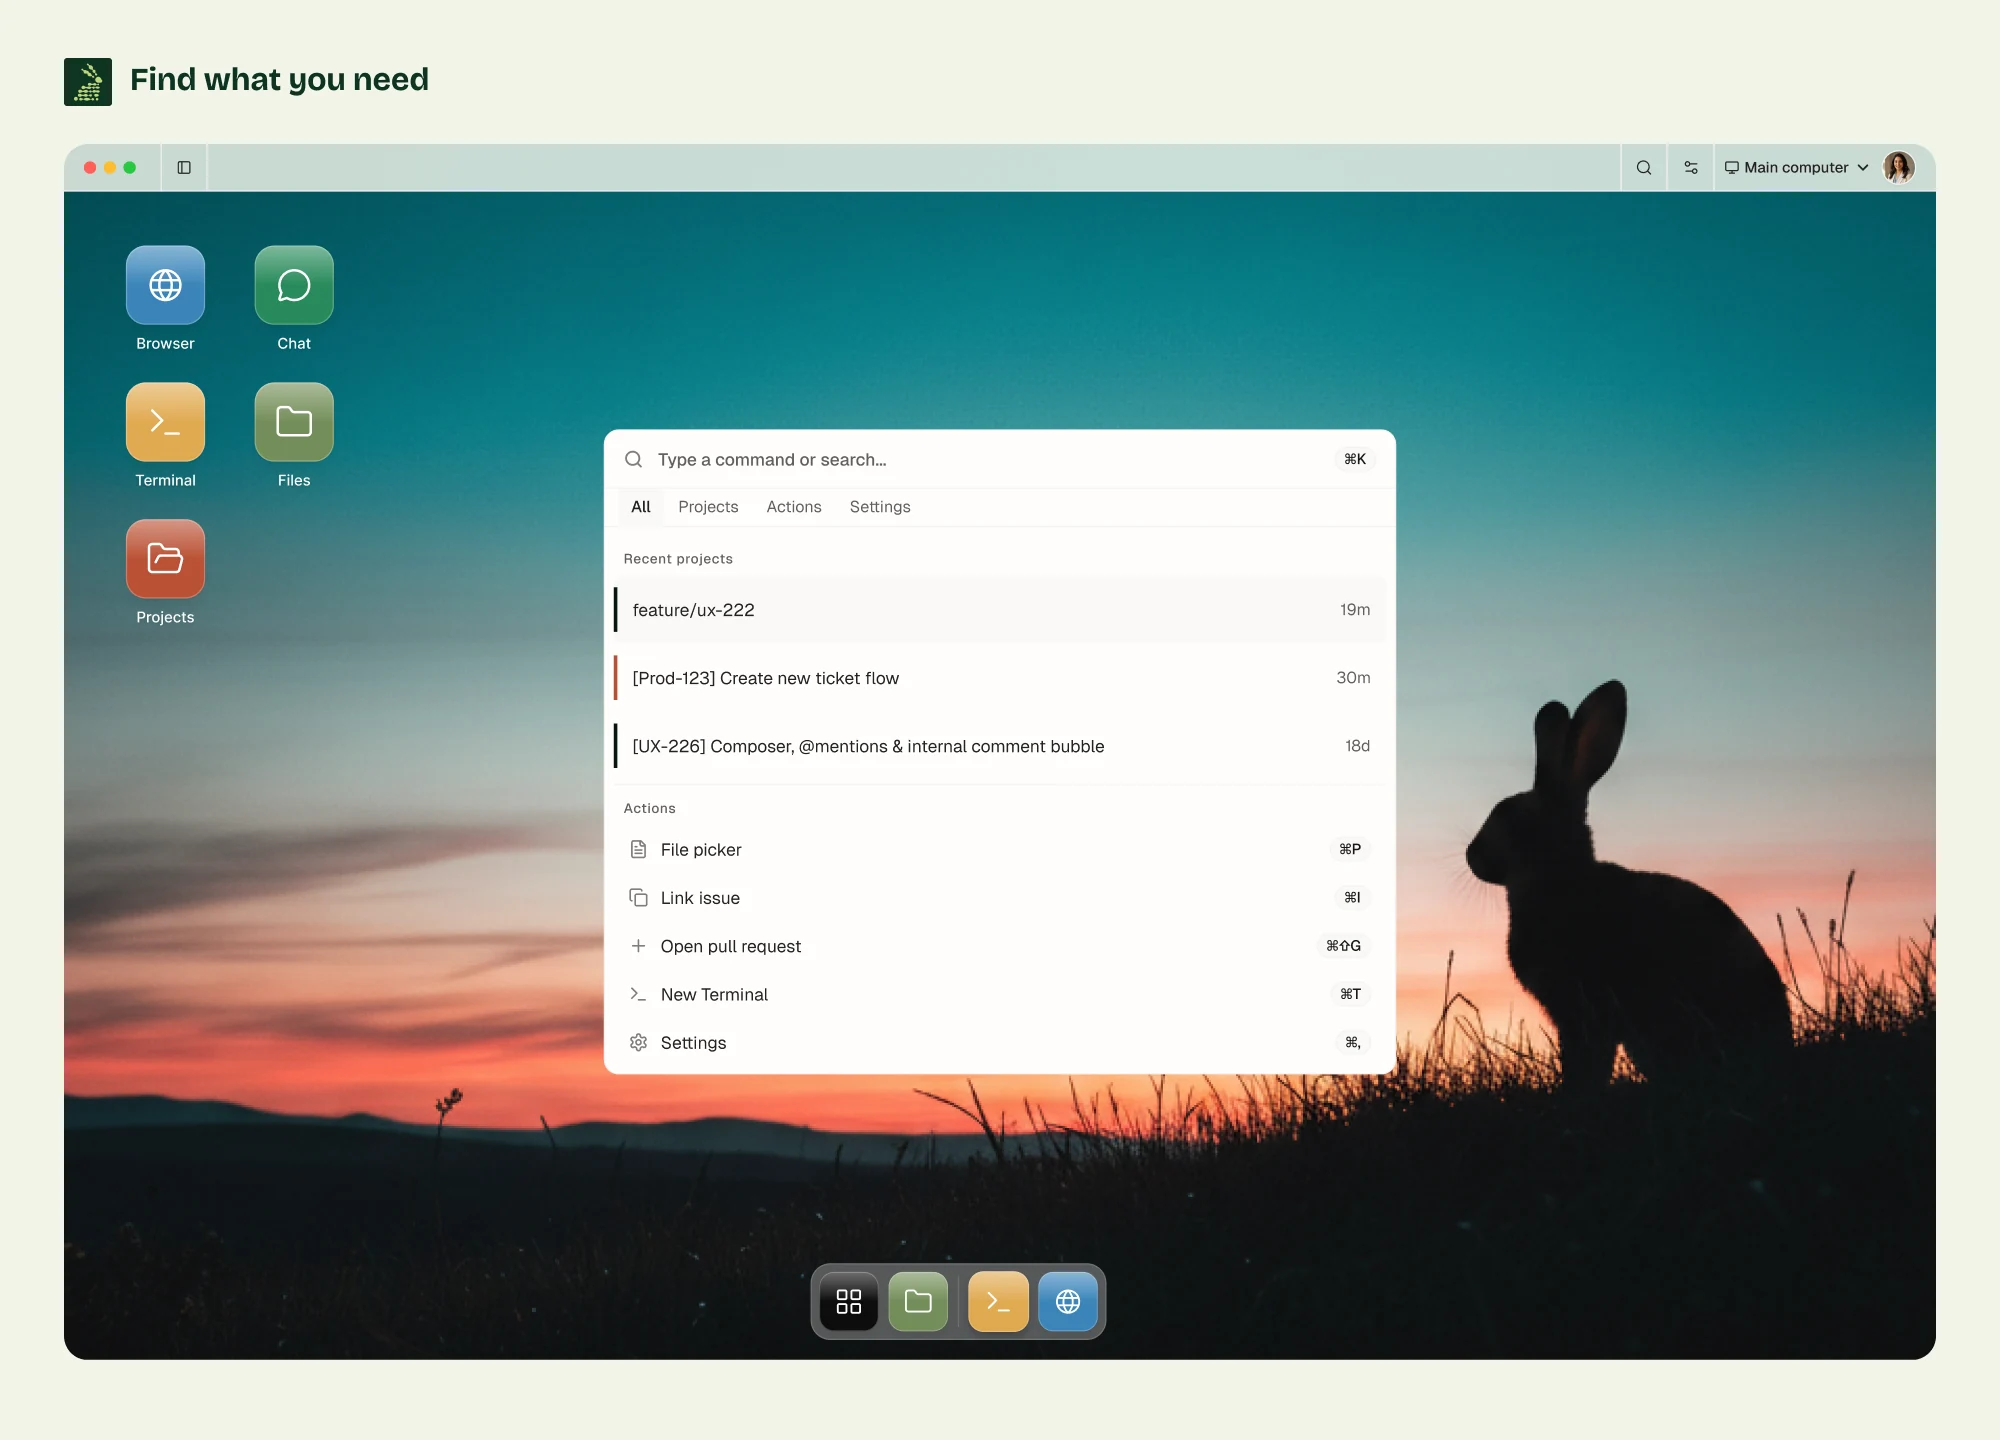Viewport: 2000px width, 1440px height.
Task: Click the ⌘K shortcut badge
Action: click(x=1355, y=459)
